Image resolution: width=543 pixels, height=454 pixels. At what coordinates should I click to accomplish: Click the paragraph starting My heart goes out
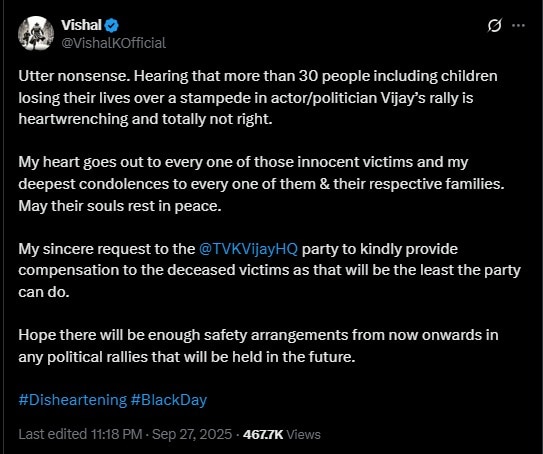click(x=261, y=184)
